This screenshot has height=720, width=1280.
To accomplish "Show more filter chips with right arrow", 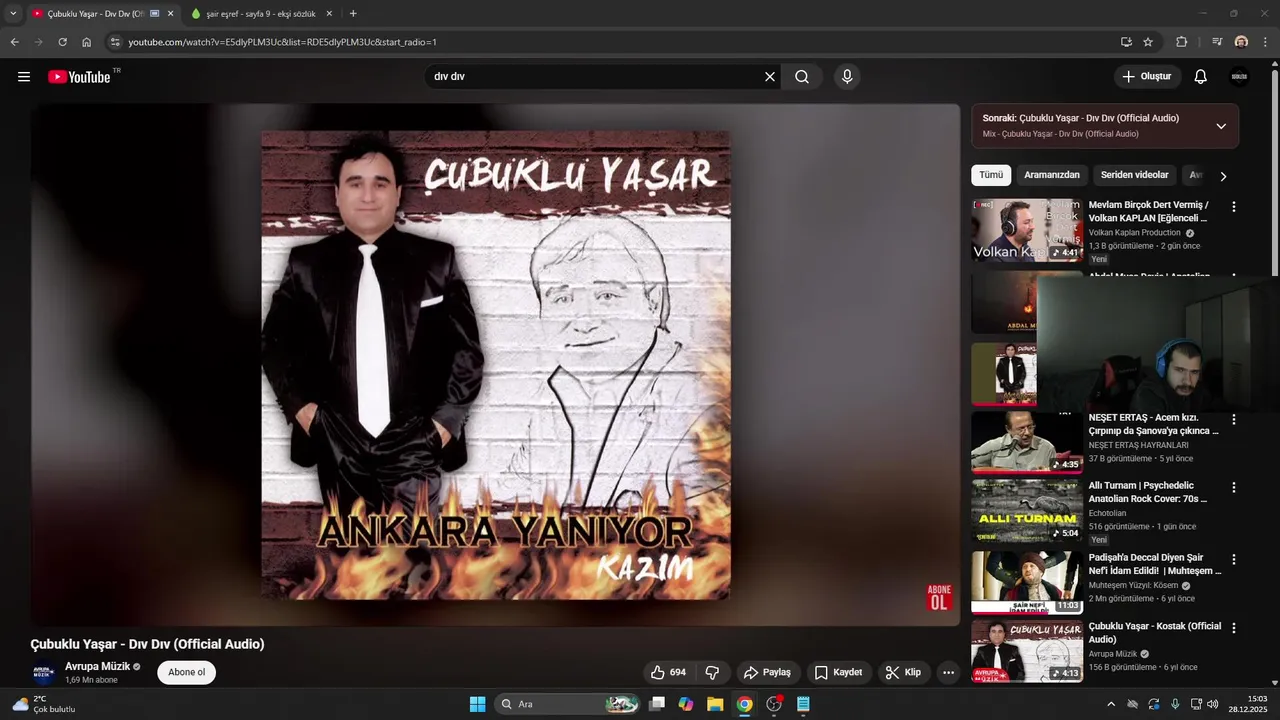I will click(x=1222, y=176).
